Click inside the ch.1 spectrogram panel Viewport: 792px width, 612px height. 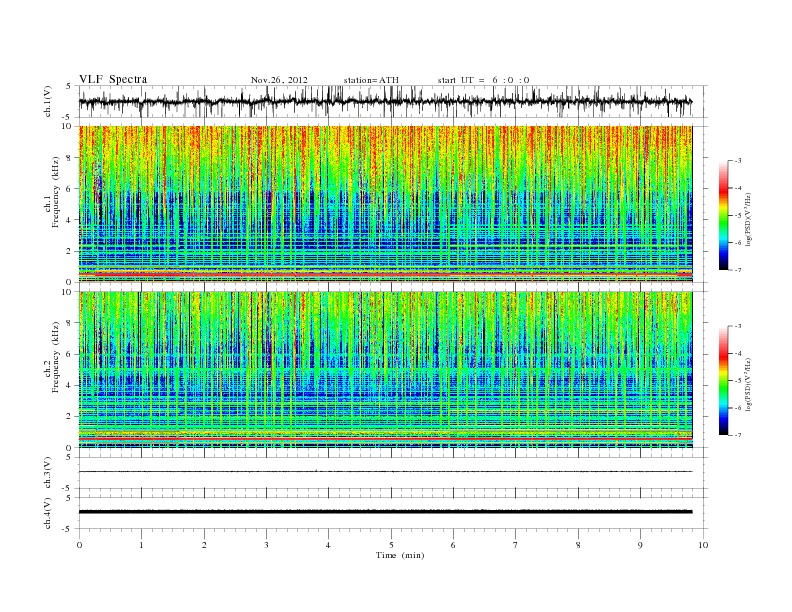[385, 204]
